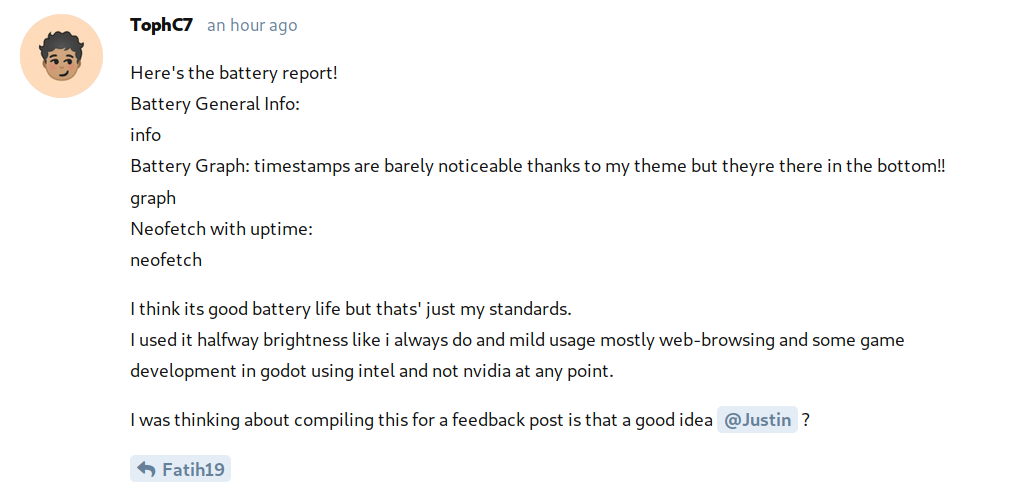
Task: Click the "Battery Graph:" text label
Action: (x=190, y=166)
